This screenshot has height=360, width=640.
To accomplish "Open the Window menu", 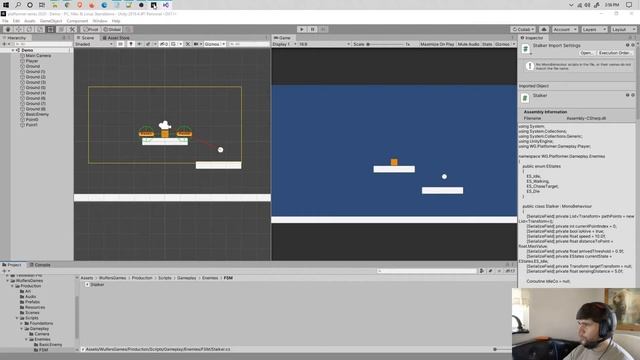I will click(100, 21).
